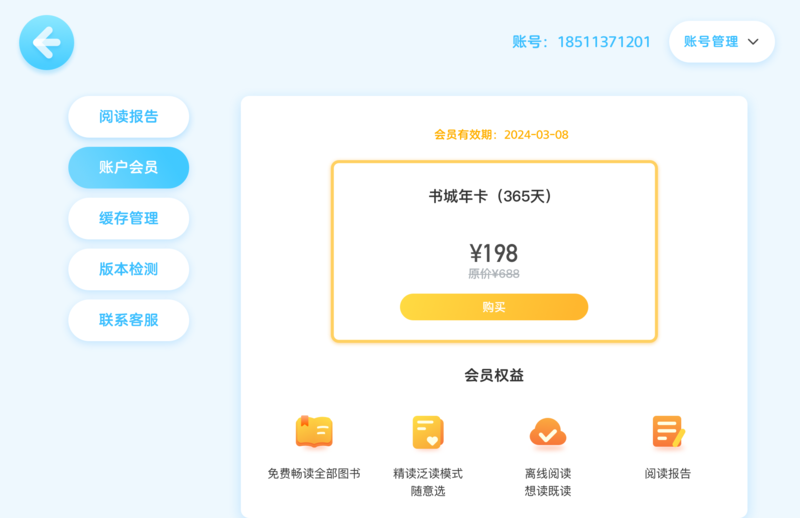This screenshot has width=800, height=518.
Task: Select the 书城年卡（365天）plan card
Action: click(494, 251)
